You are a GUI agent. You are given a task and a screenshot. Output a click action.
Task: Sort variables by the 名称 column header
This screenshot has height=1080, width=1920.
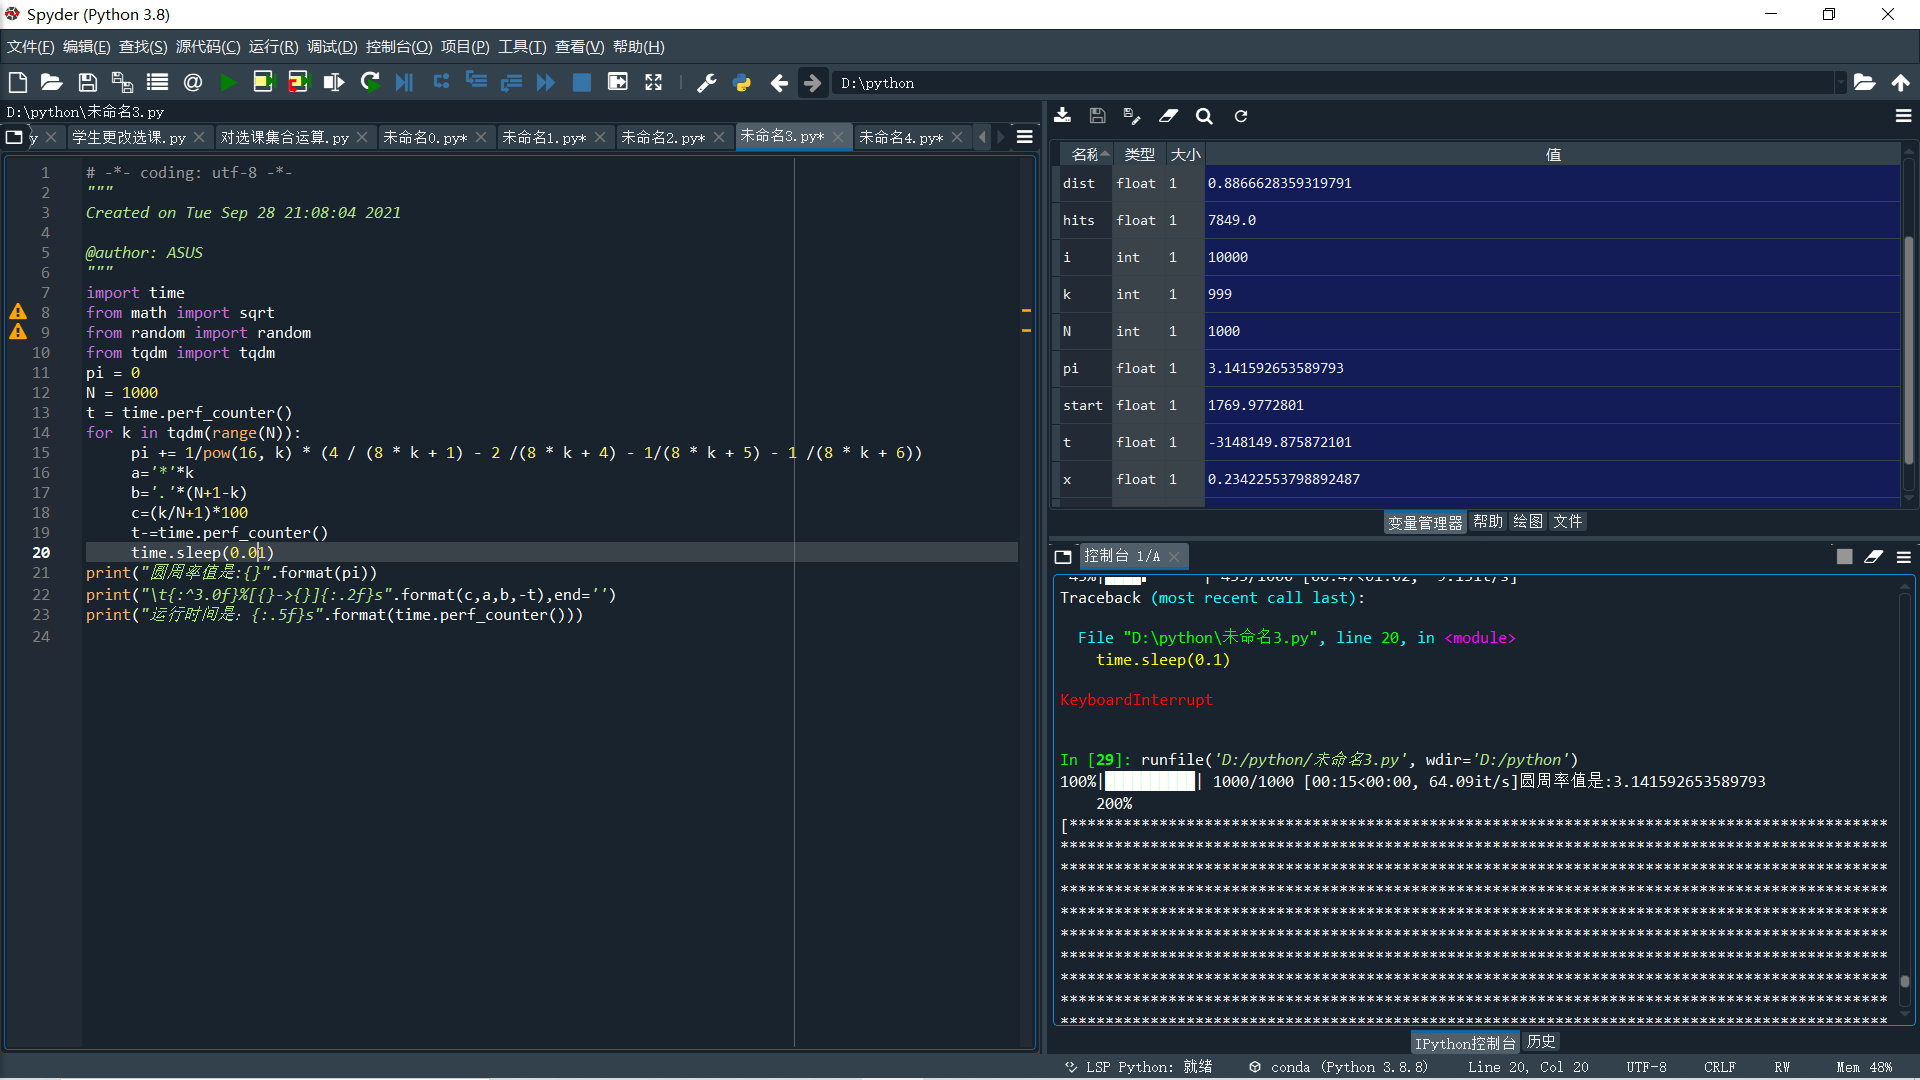tap(1085, 154)
